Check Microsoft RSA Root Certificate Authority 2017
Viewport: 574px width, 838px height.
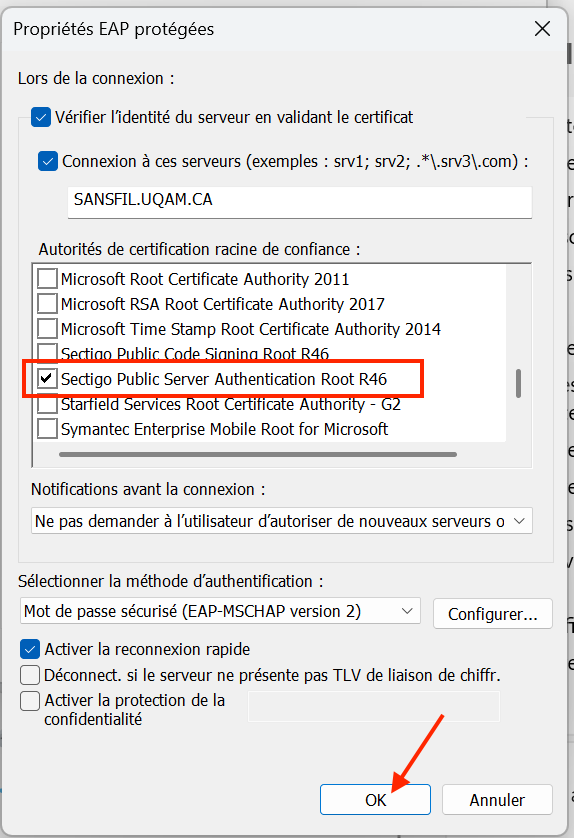pos(47,304)
